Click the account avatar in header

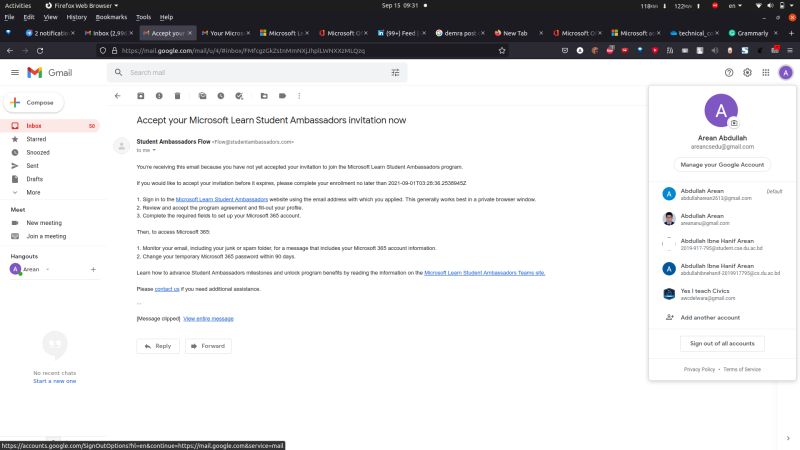pos(786,73)
